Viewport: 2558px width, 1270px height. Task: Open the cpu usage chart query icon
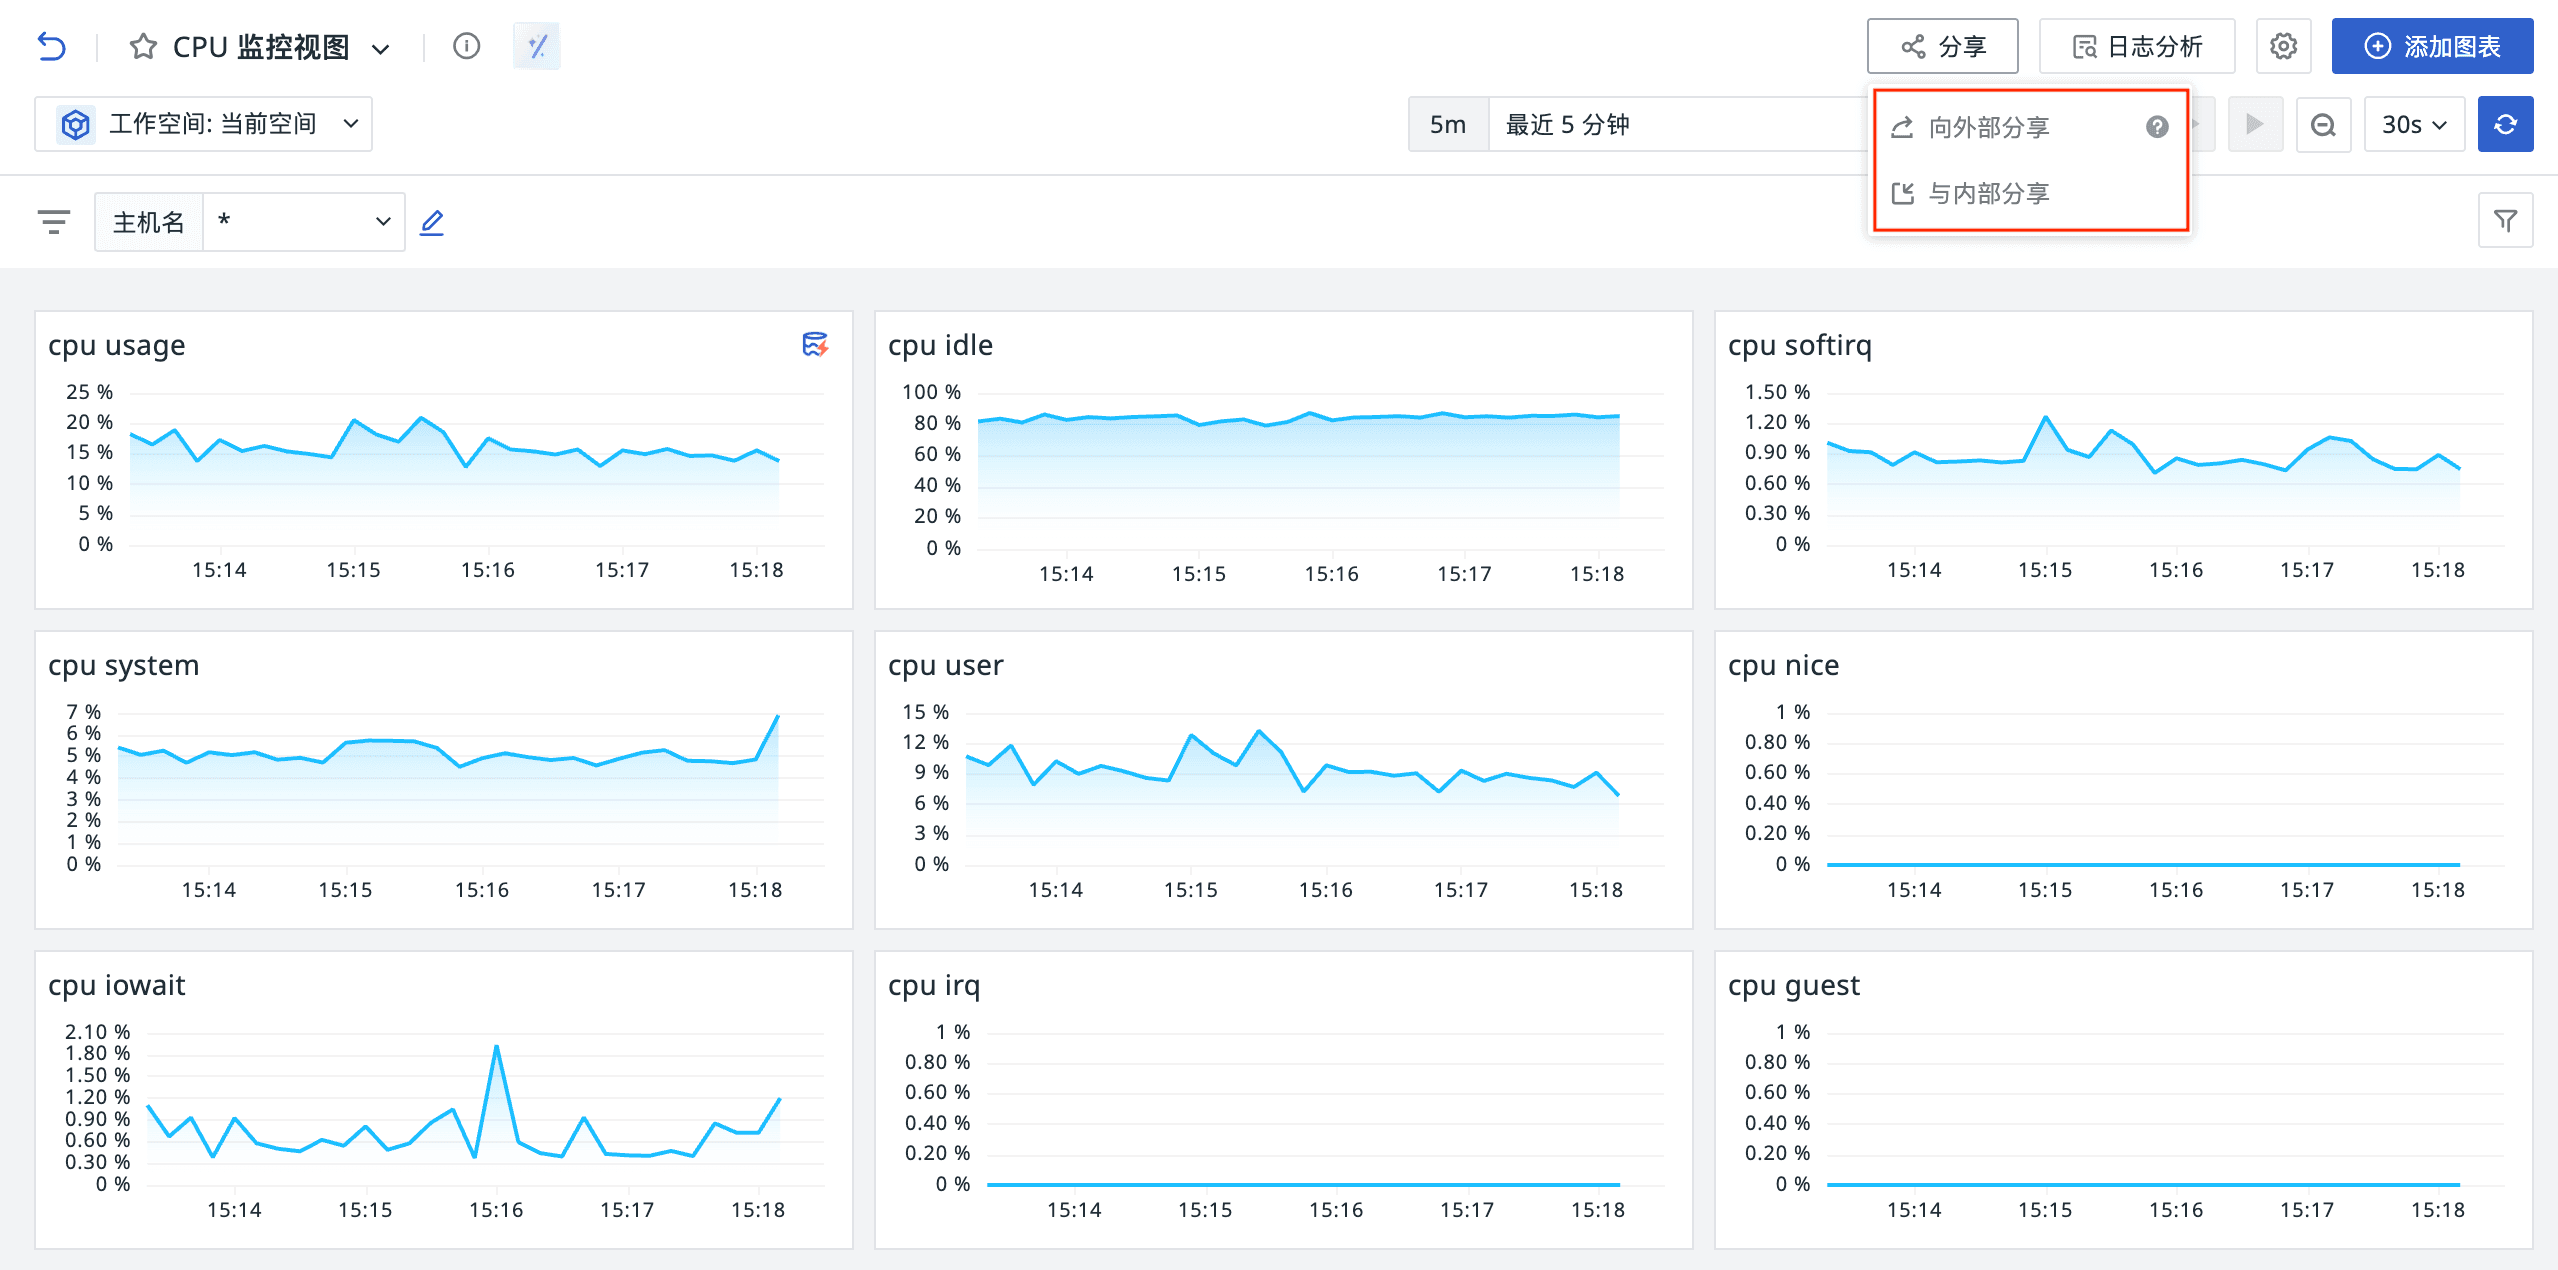[x=815, y=345]
